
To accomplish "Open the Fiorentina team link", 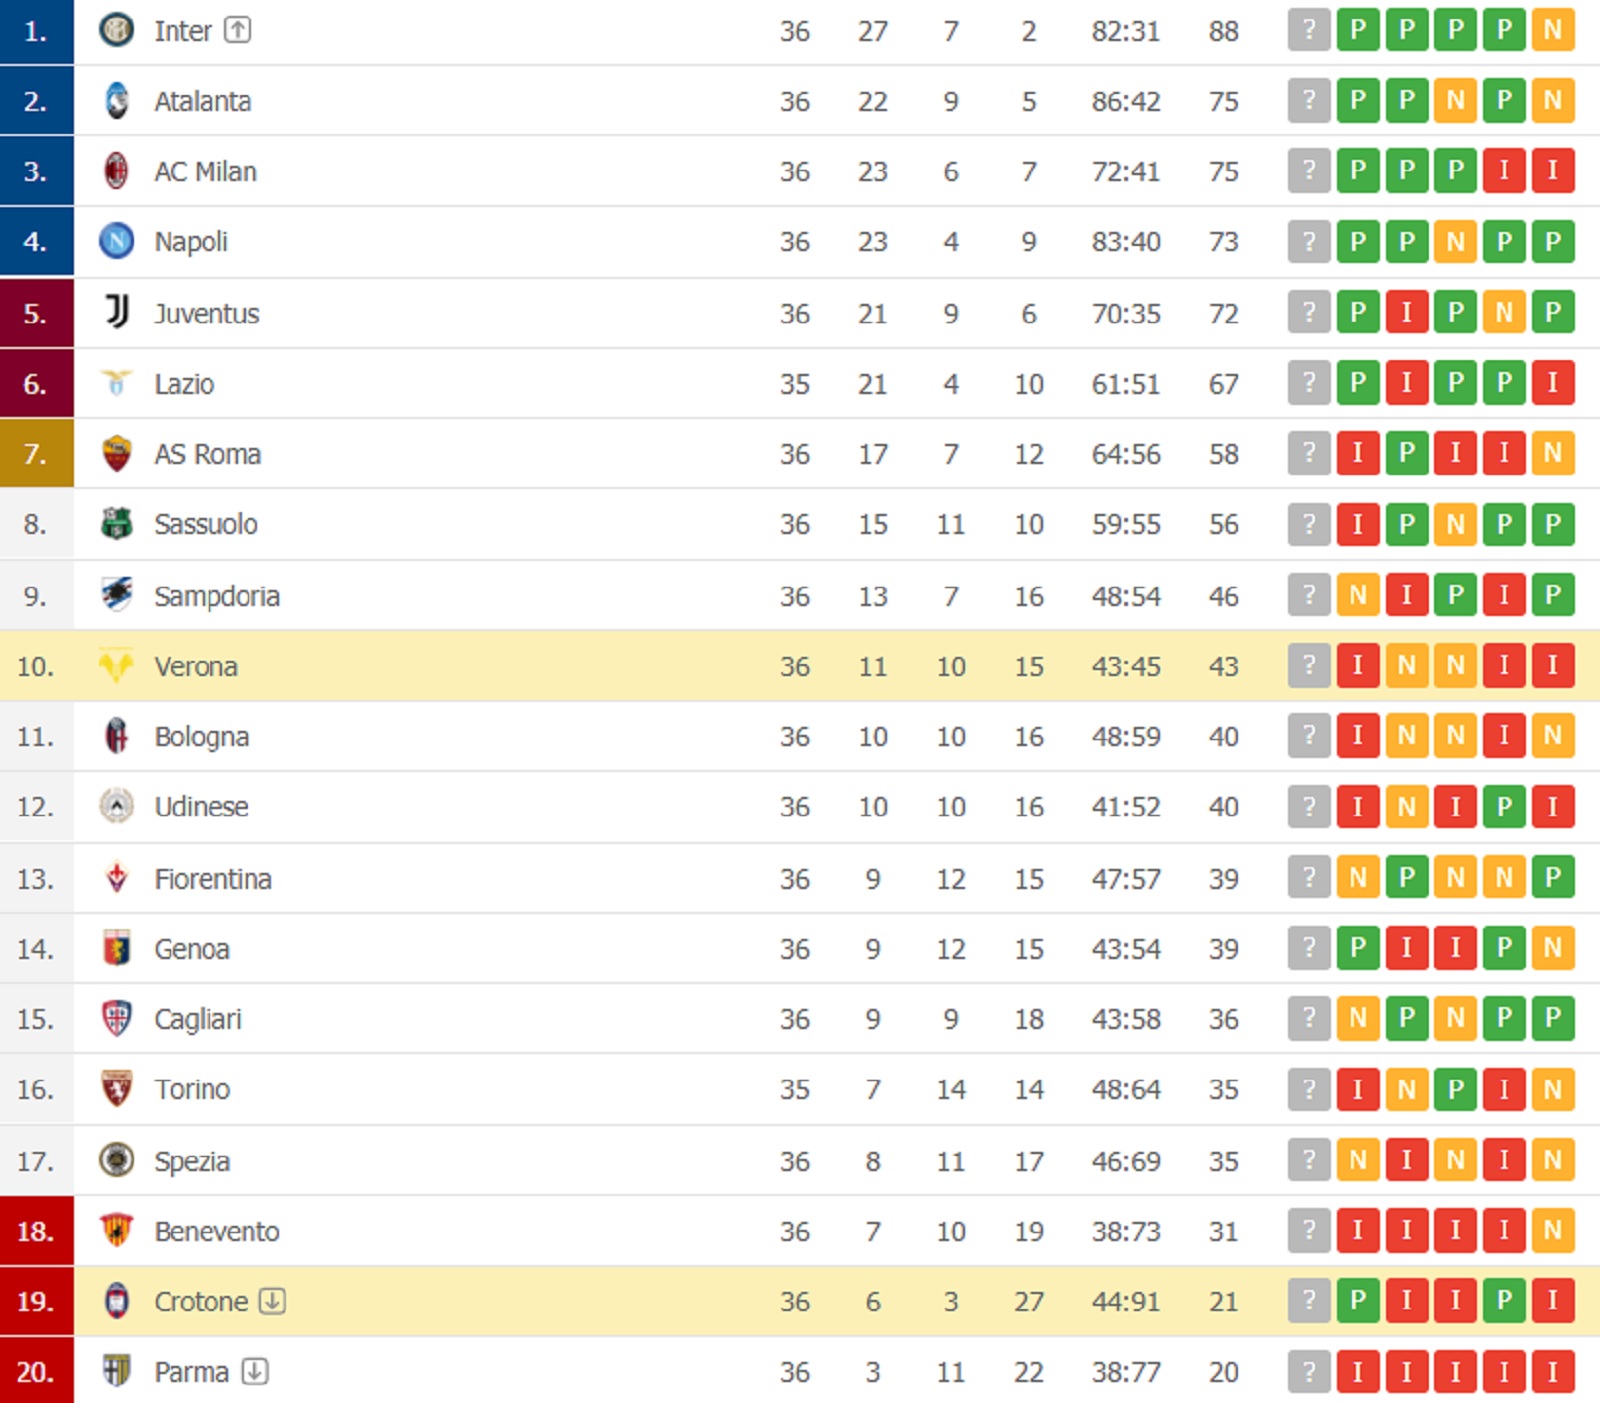I will (213, 879).
